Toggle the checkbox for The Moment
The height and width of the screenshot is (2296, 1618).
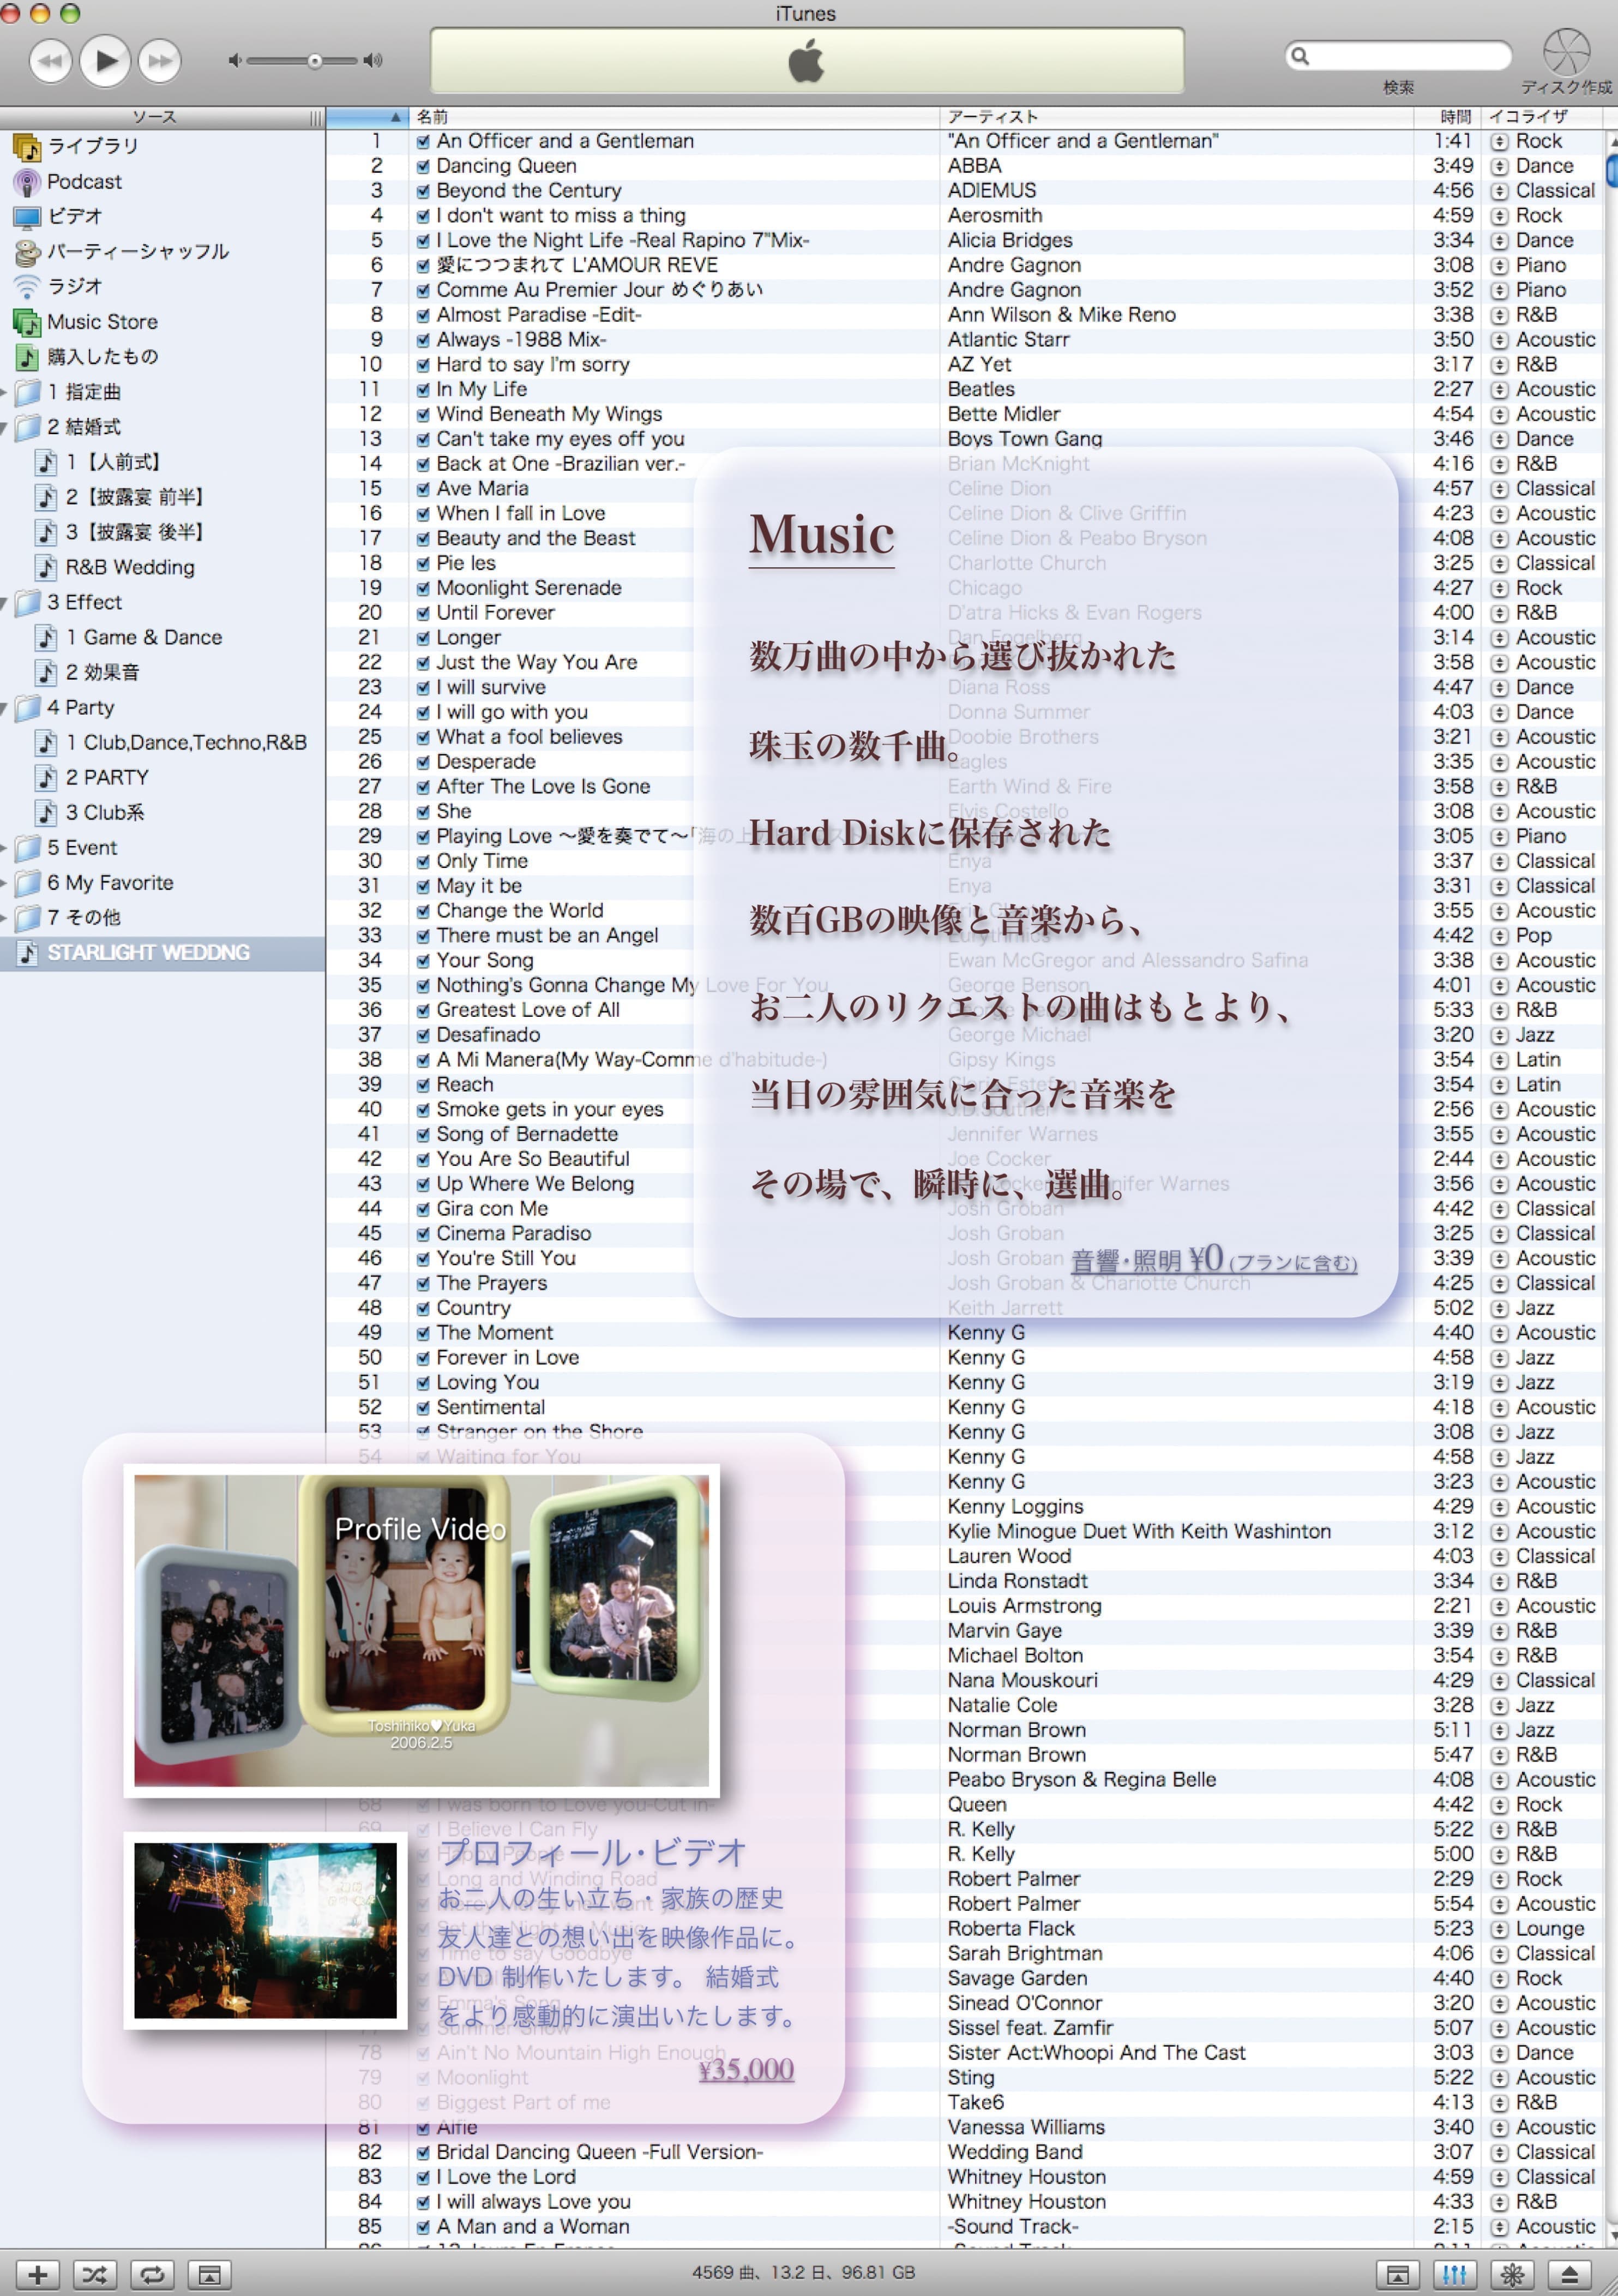click(423, 1333)
